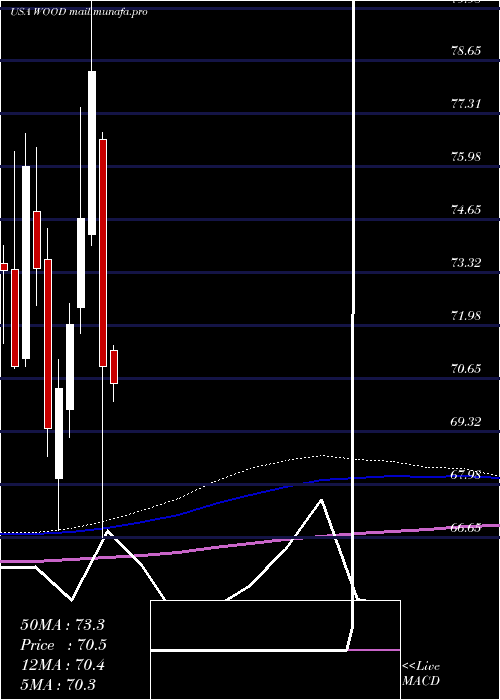
Task: Click the 75.98 price axis label
Action: coord(466,157)
